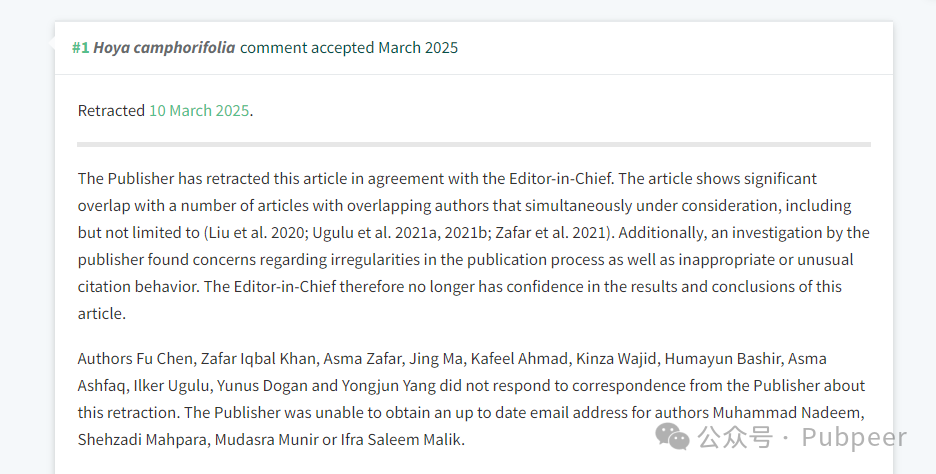Viewport: 936px width, 474px height.
Task: Click the 'comment accepted March 2025' text
Action: click(x=349, y=48)
